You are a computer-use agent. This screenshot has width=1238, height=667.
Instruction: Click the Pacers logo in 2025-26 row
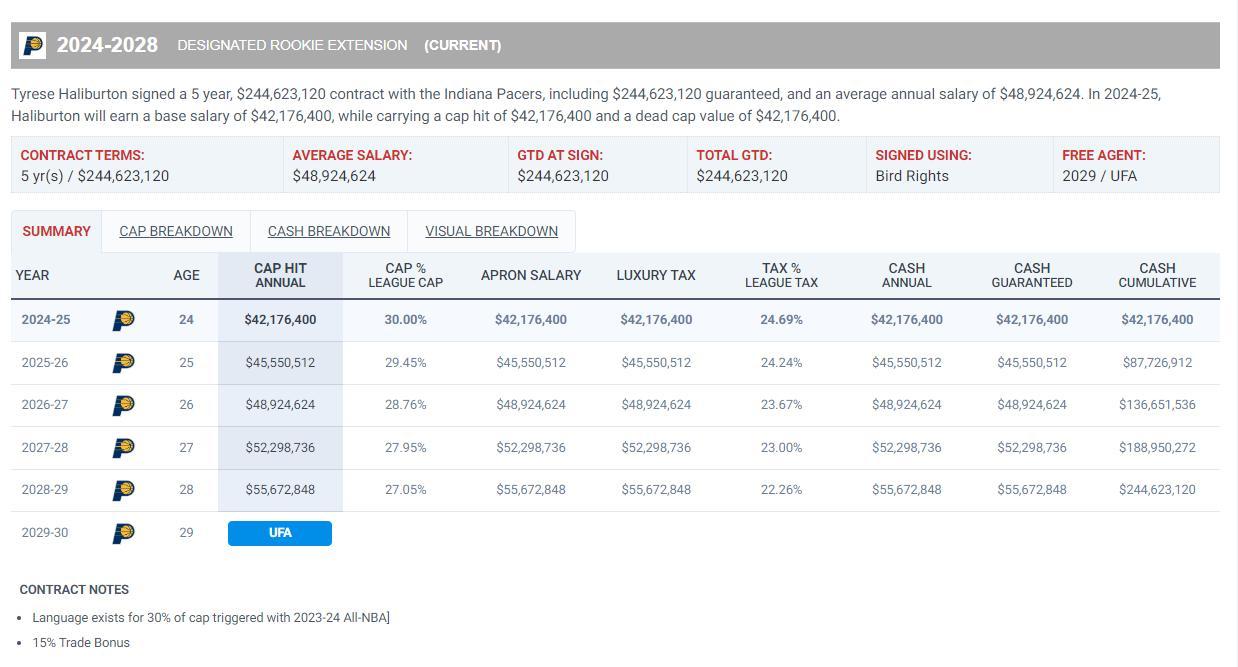coord(123,363)
